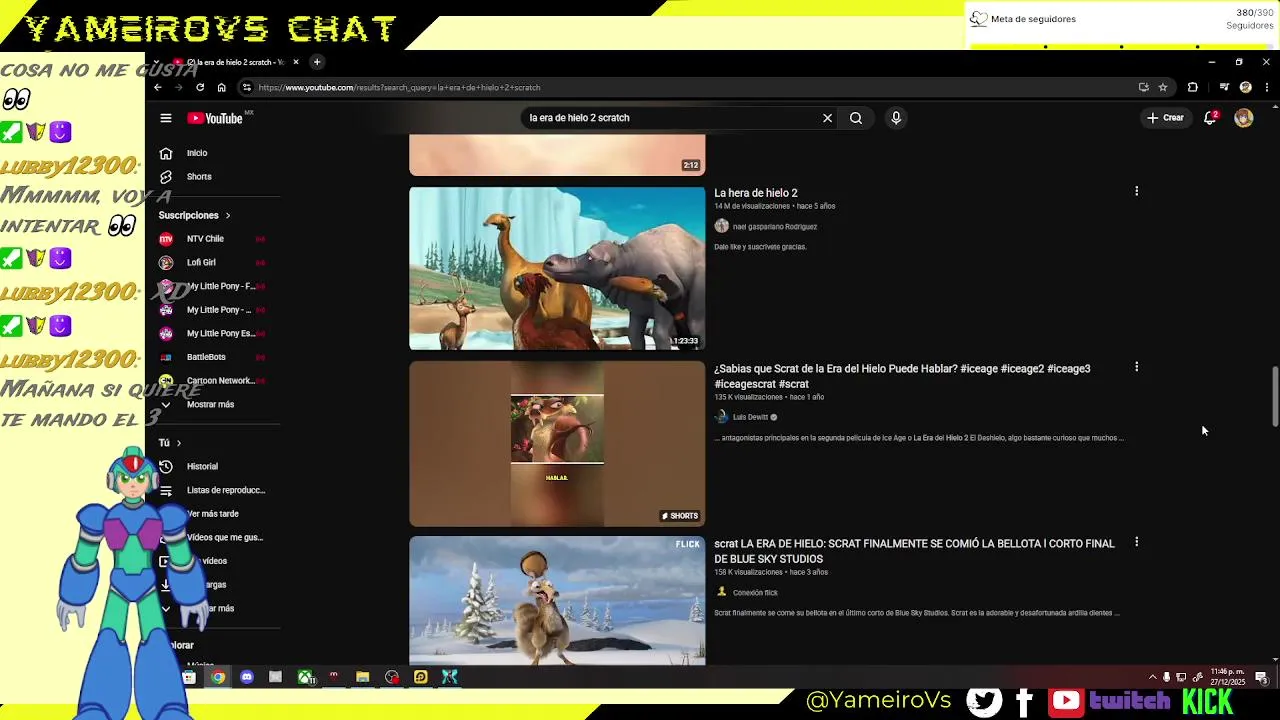This screenshot has height=720, width=1280.
Task: Open the Xbox app from the taskbar
Action: click(305, 677)
